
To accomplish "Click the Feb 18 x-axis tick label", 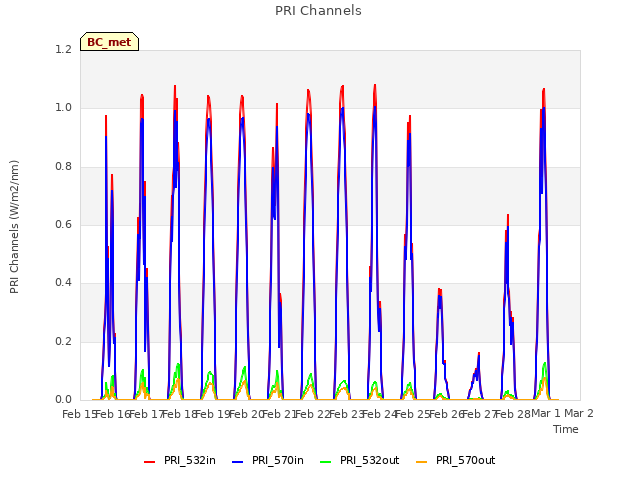I will (x=180, y=414).
